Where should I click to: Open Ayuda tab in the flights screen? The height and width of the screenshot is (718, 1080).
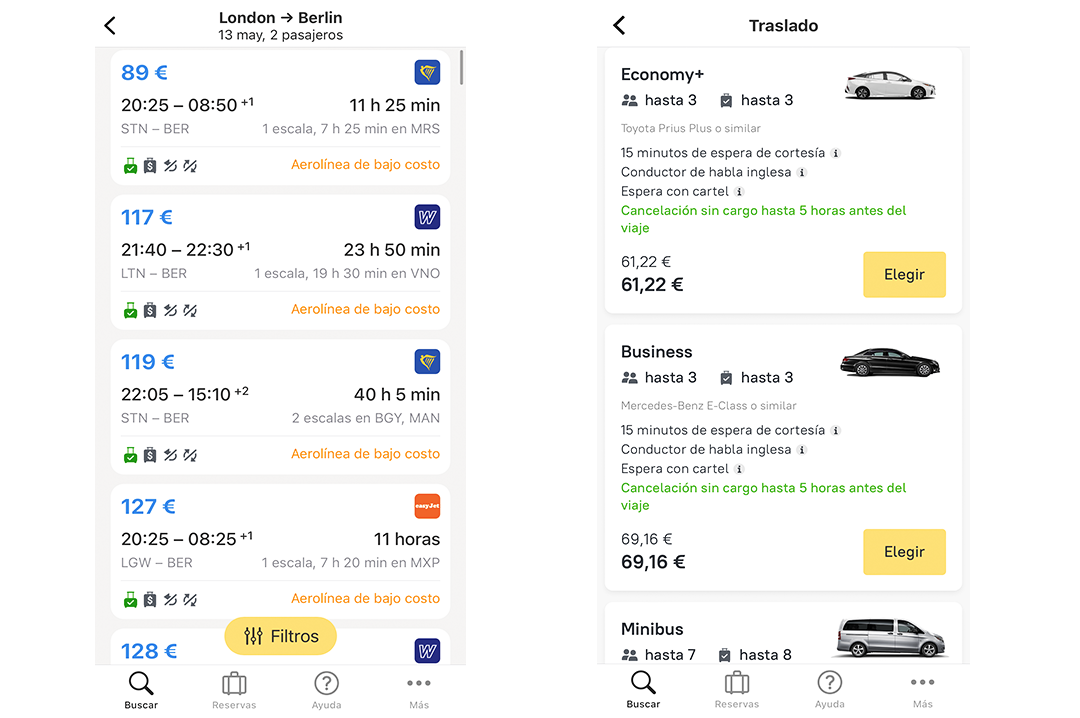coord(326,690)
